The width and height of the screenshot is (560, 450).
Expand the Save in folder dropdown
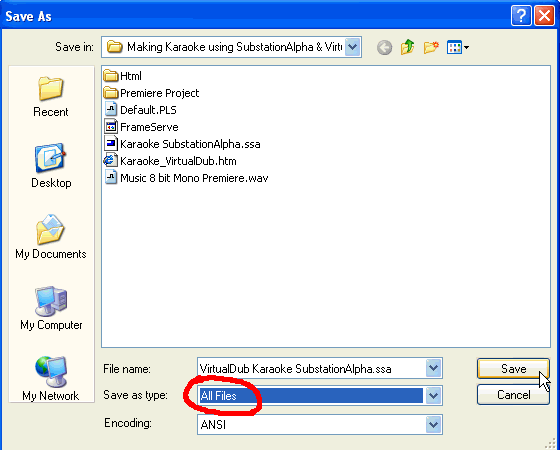pos(352,47)
